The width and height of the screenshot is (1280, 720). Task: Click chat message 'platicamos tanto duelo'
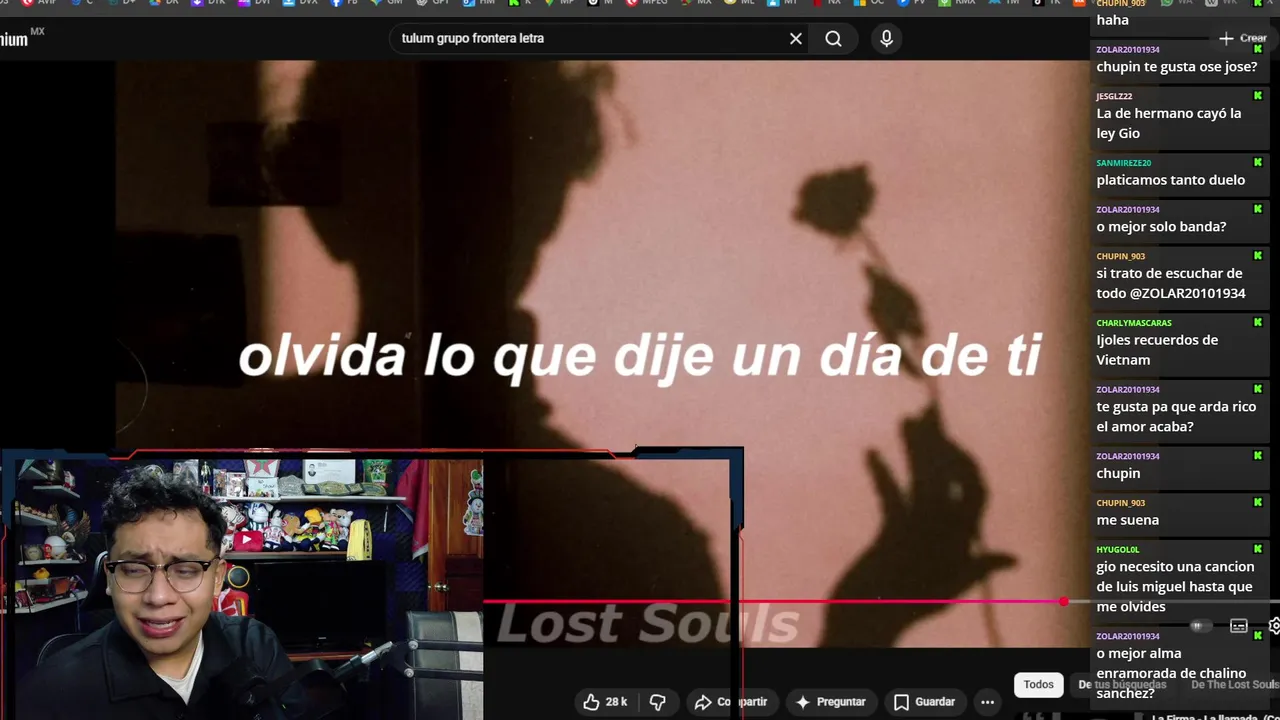[x=1171, y=180]
